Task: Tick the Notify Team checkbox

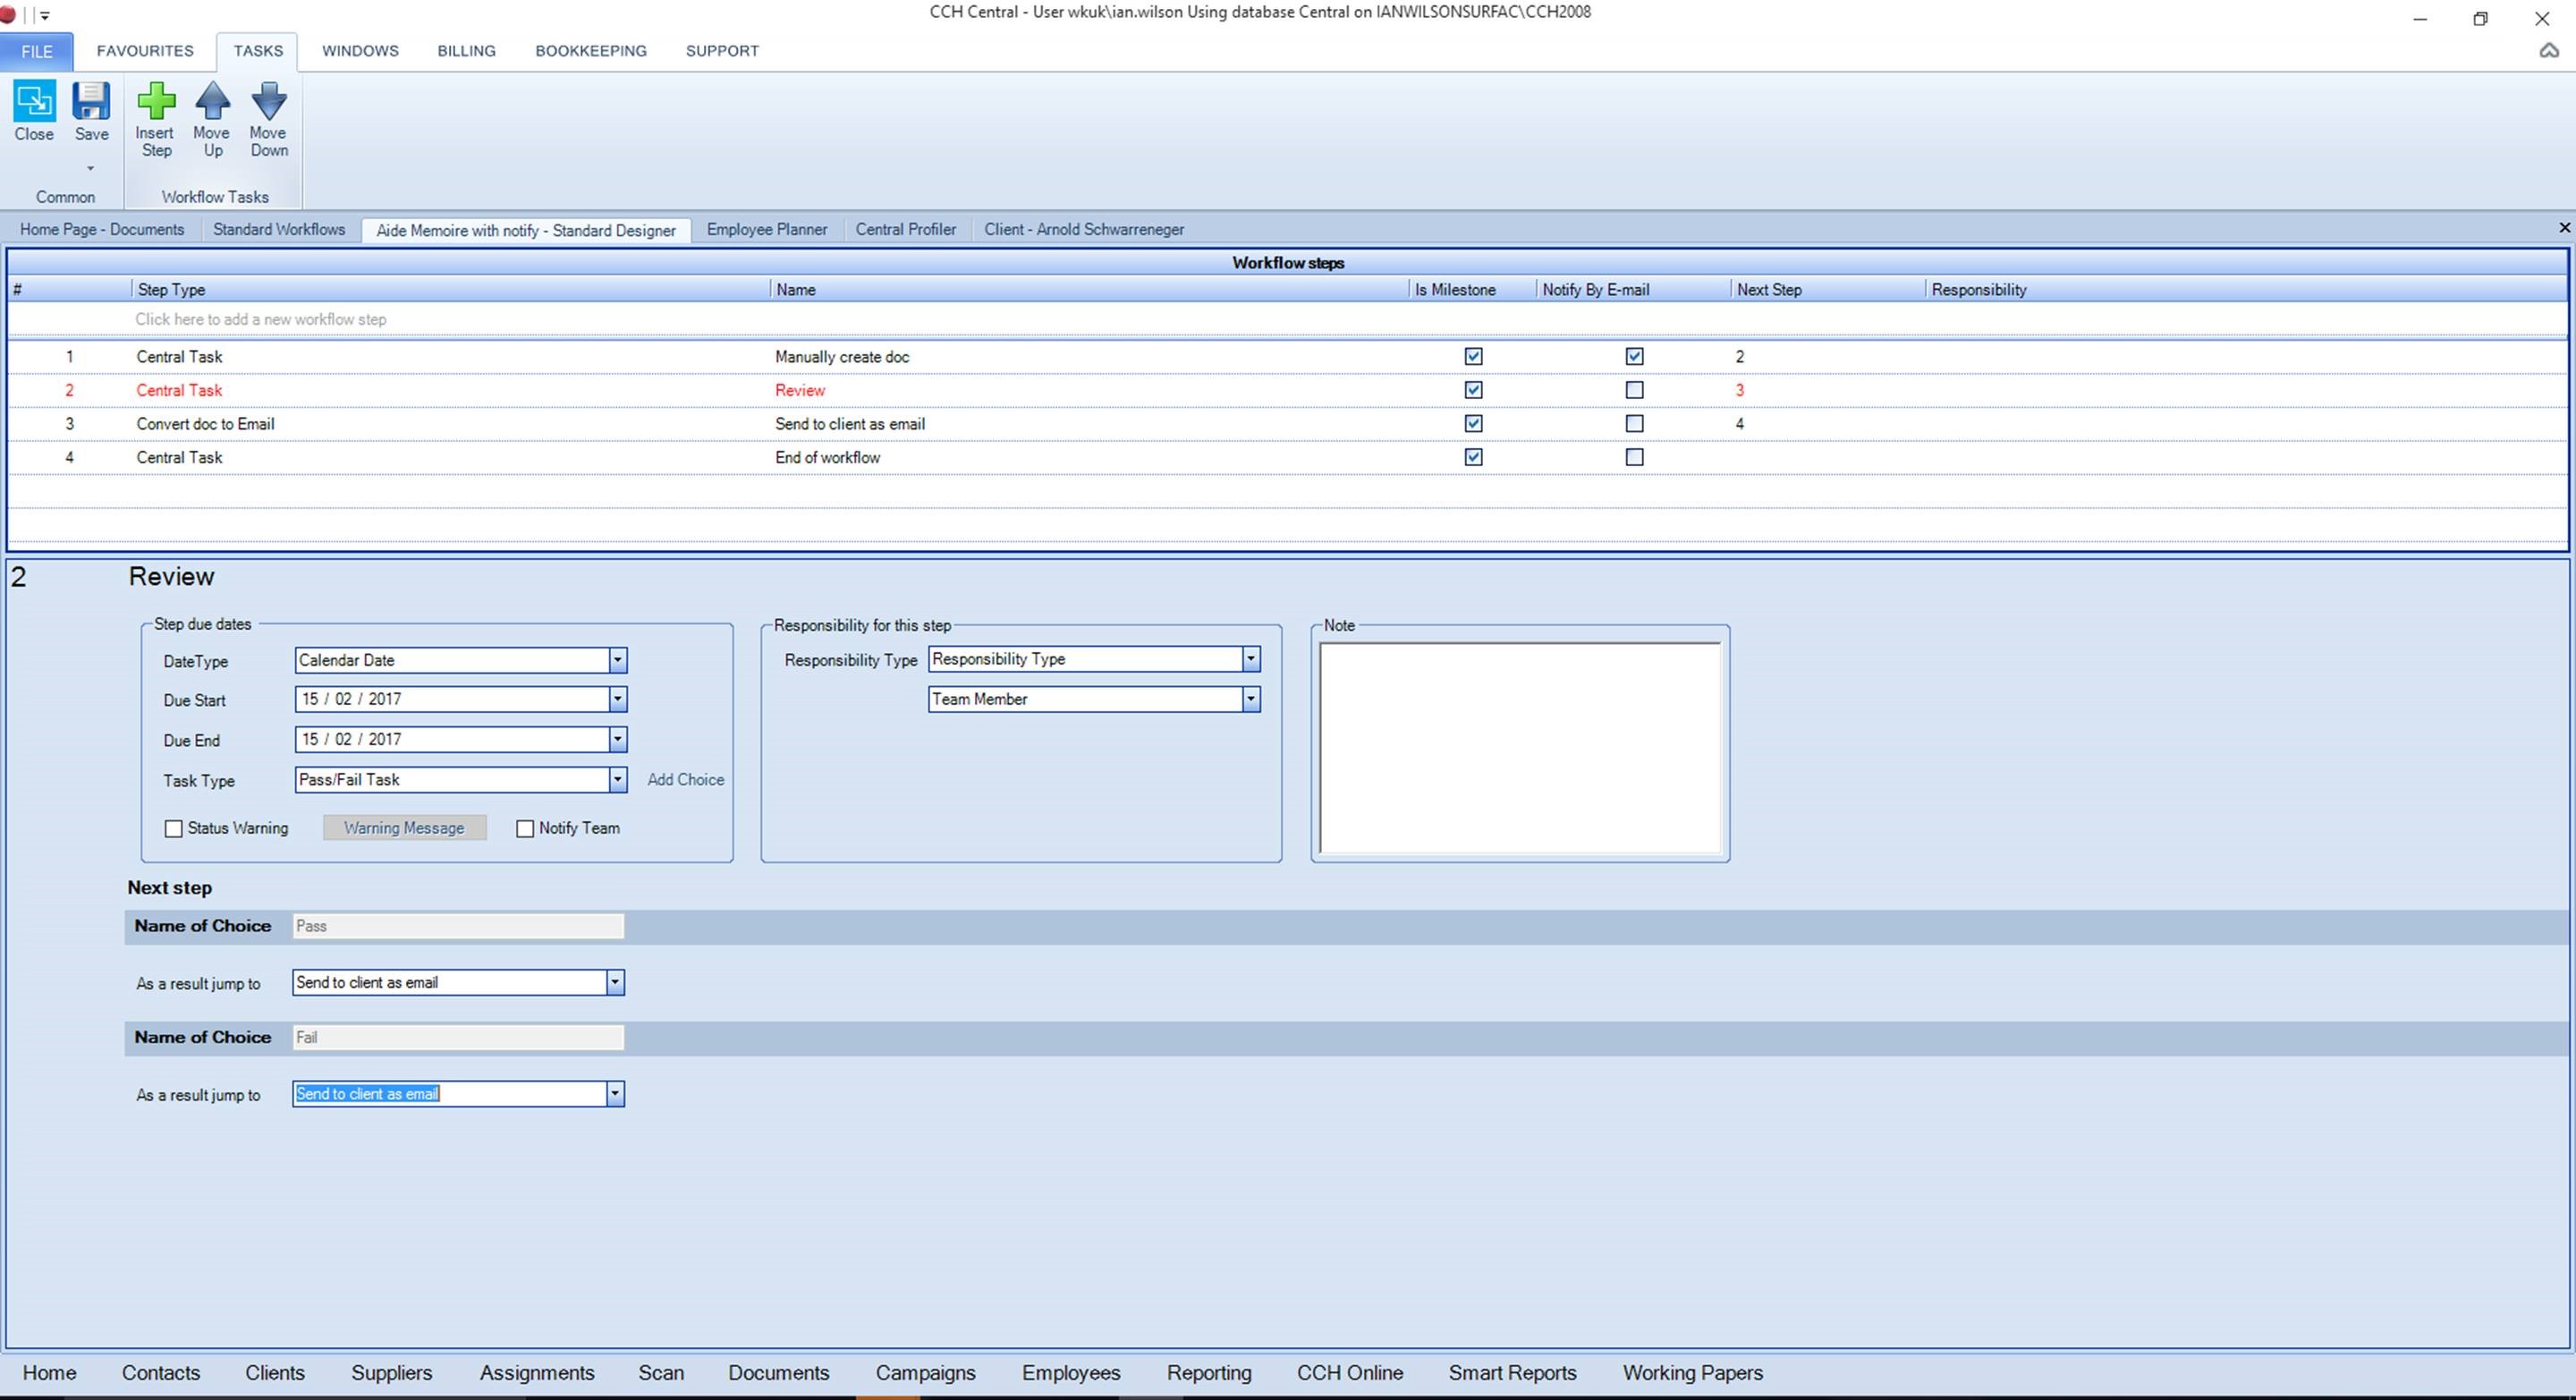Action: [525, 828]
